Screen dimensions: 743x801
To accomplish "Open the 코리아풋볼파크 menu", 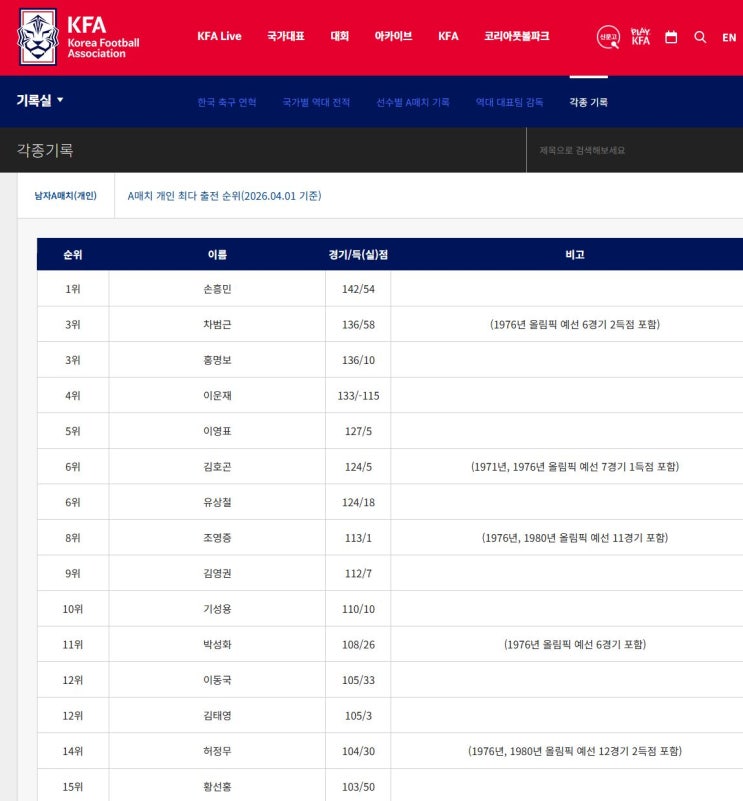I will click(517, 36).
